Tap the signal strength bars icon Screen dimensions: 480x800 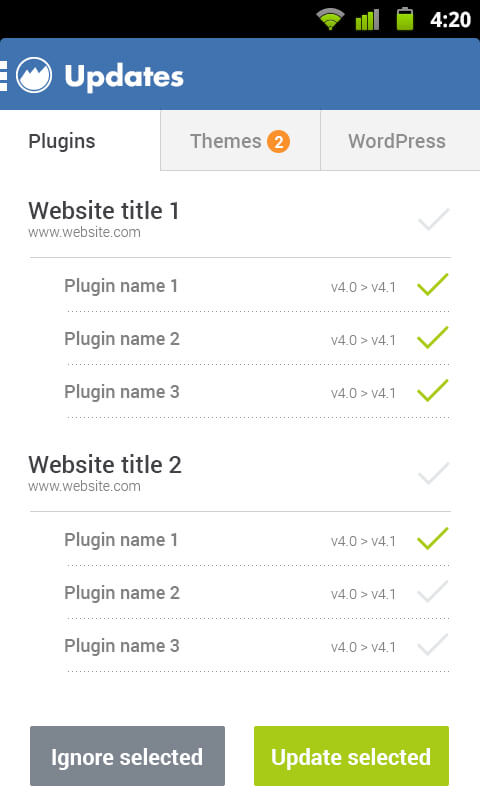367,20
